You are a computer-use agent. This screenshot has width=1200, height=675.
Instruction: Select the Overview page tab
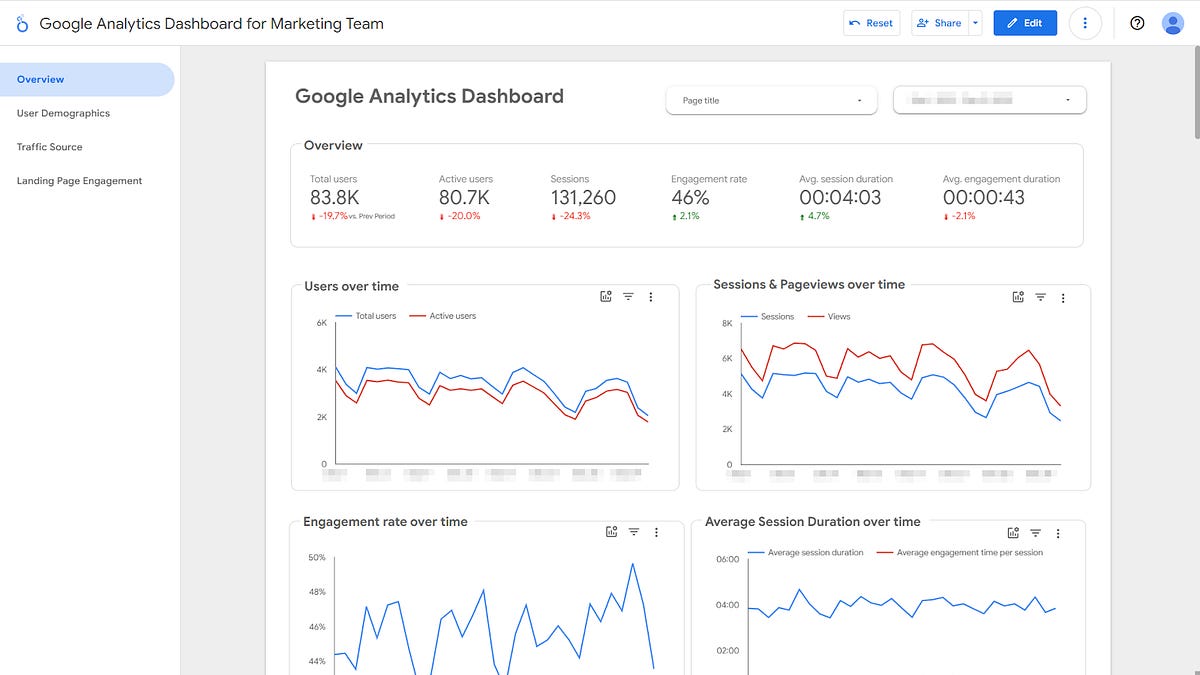click(x=87, y=79)
